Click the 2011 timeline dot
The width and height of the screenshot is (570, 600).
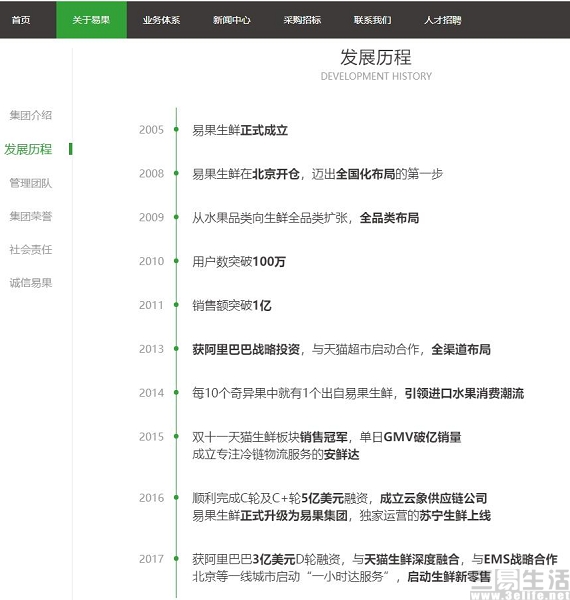click(x=176, y=305)
